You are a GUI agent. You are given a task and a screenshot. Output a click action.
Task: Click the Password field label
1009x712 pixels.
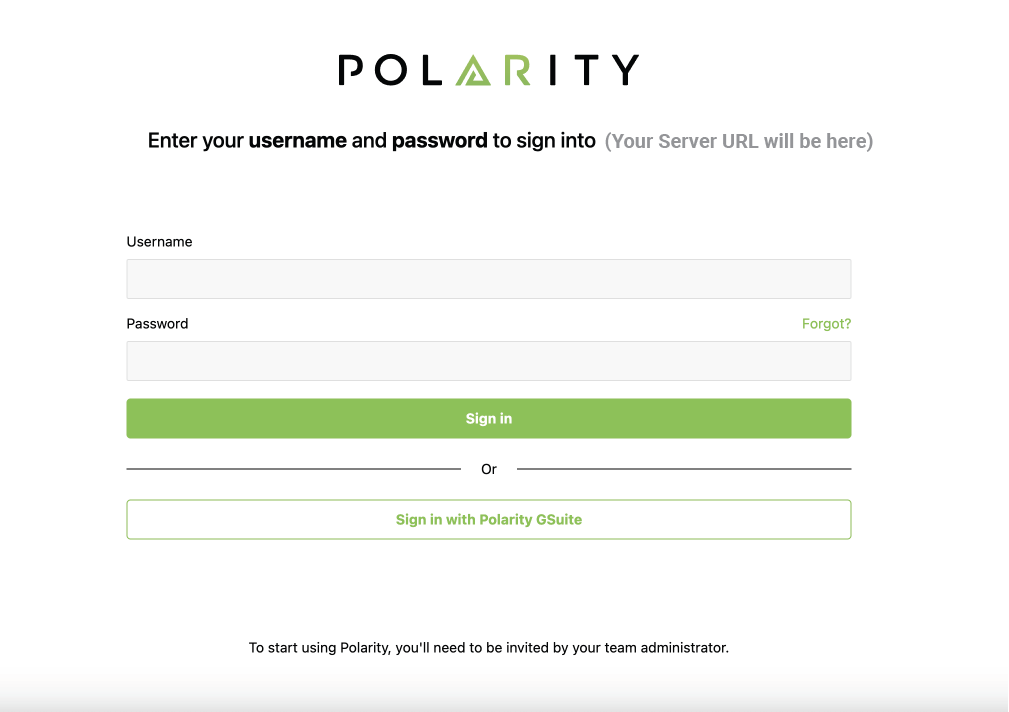[x=157, y=324]
